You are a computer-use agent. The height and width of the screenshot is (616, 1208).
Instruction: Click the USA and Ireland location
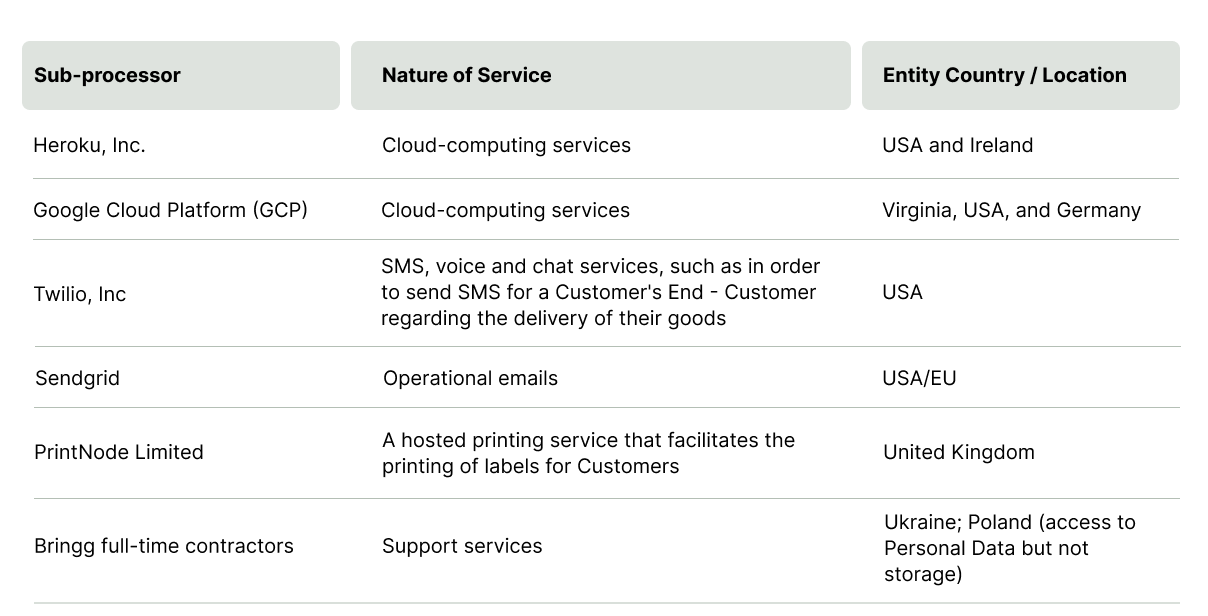(x=957, y=145)
